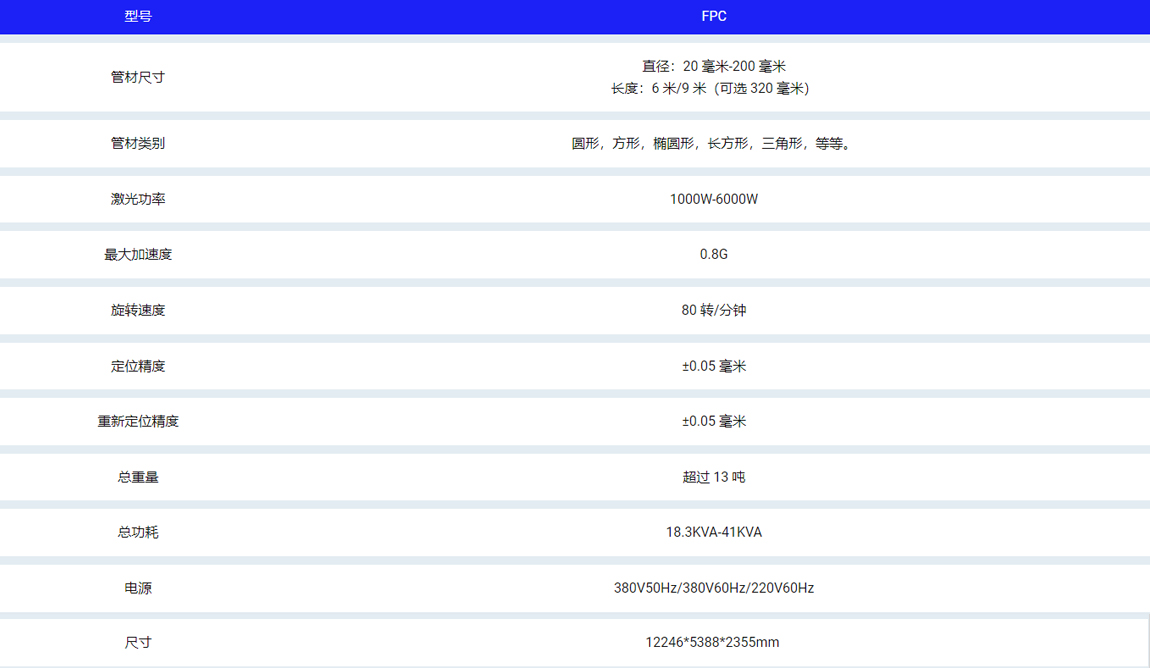Click the 380V50Hz/380V60Hz/220V60Hz power supply value

713,588
